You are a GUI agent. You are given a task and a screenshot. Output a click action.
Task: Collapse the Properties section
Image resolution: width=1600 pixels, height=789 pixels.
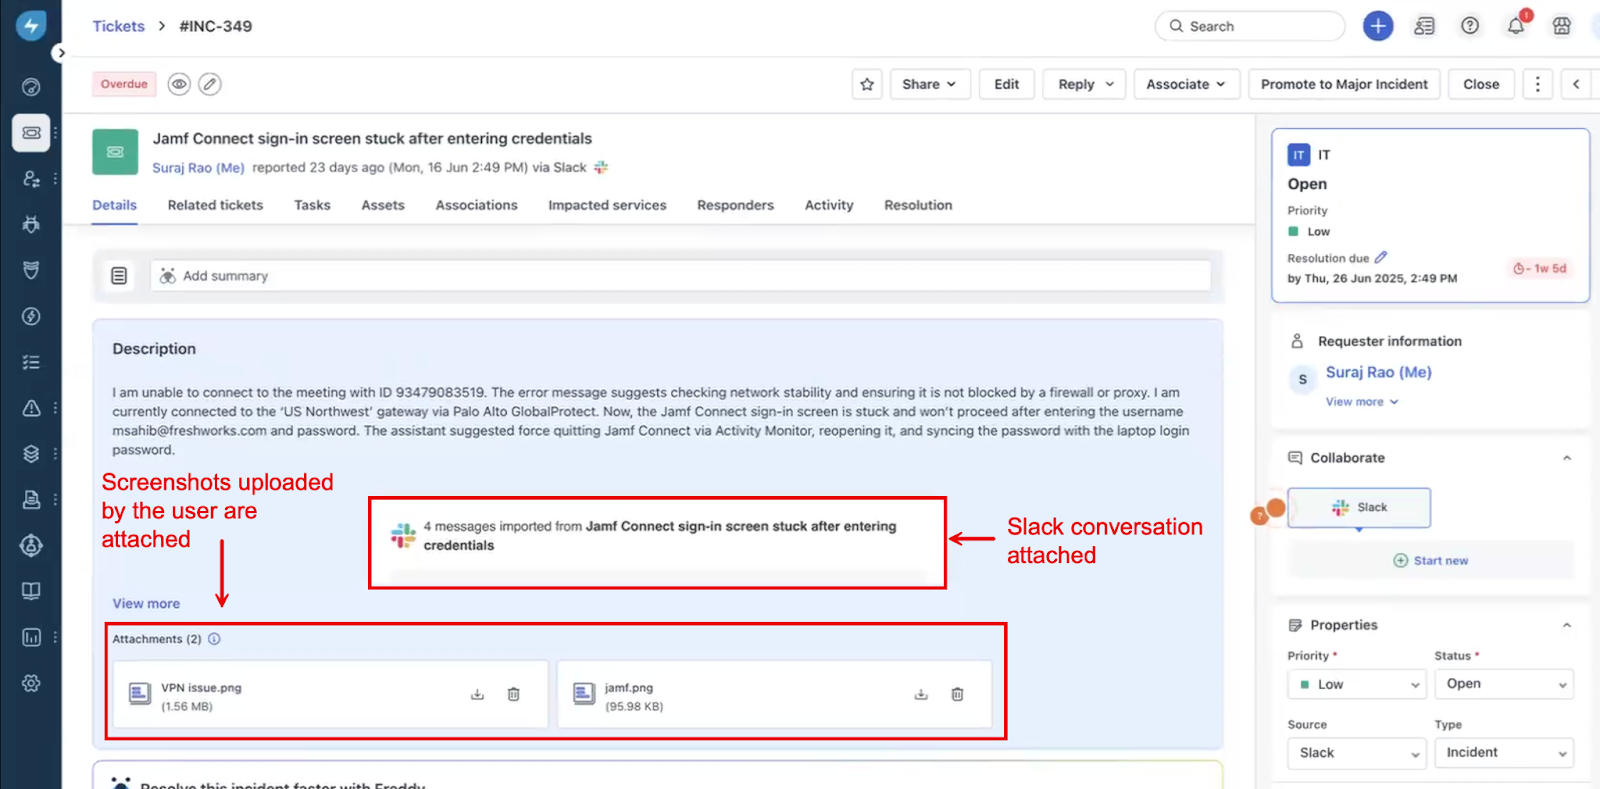1567,625
